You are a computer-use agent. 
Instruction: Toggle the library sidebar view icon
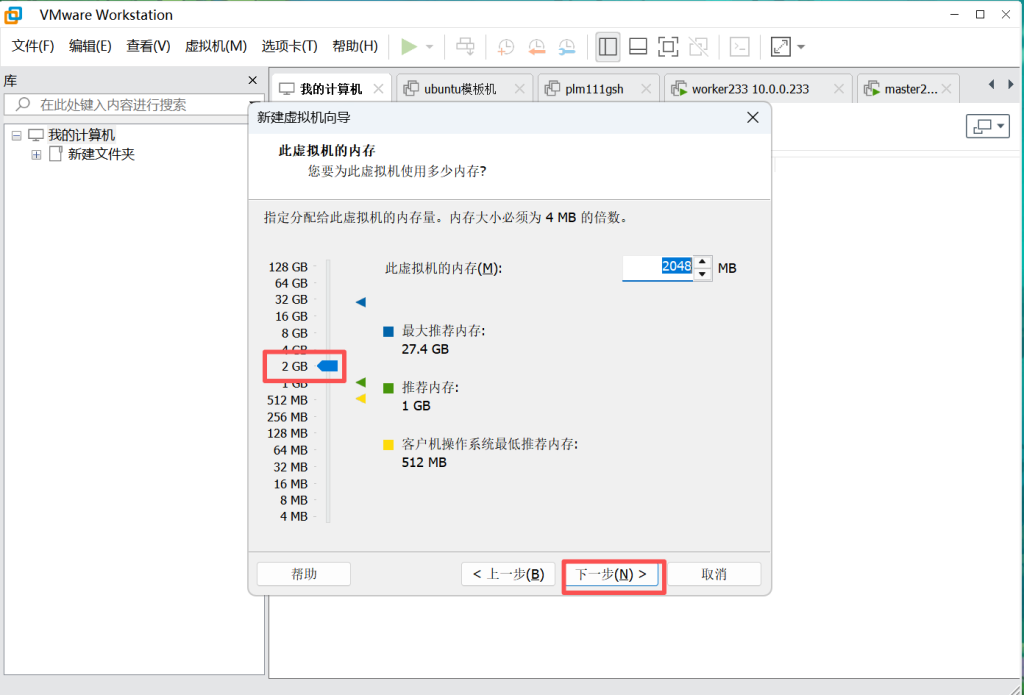pyautogui.click(x=607, y=47)
